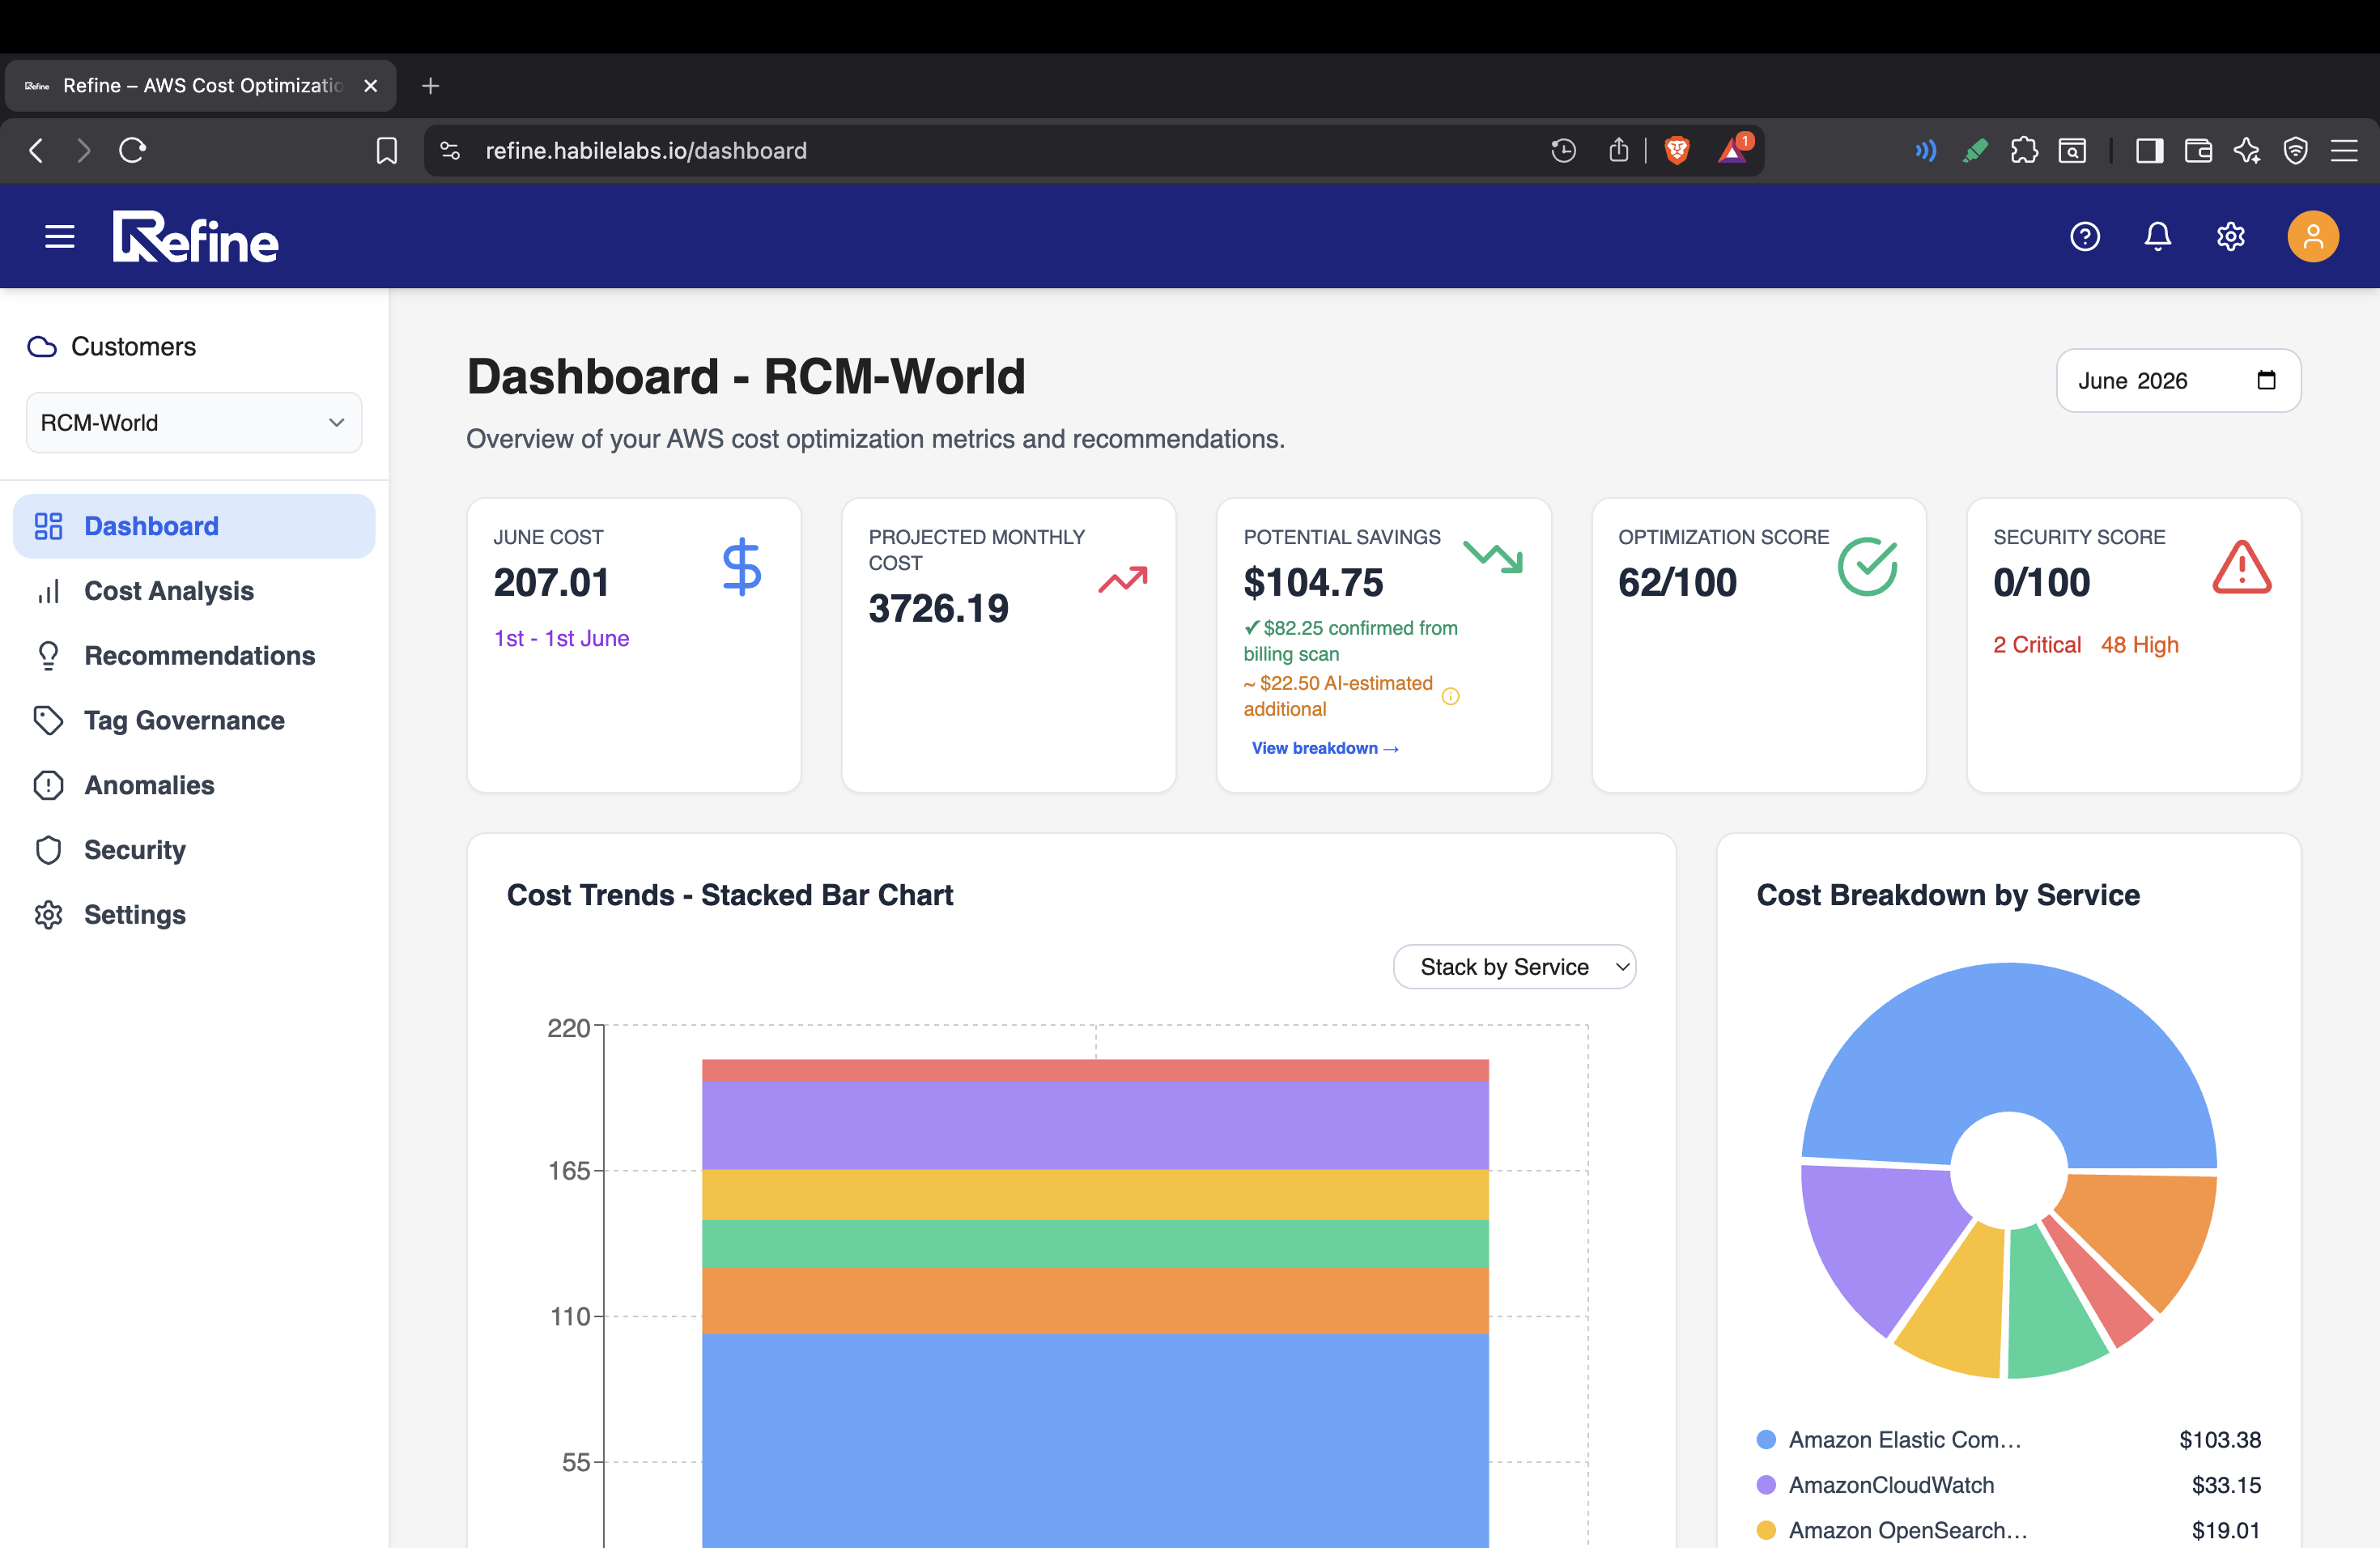
Task: Reload the current page
Action: point(133,150)
